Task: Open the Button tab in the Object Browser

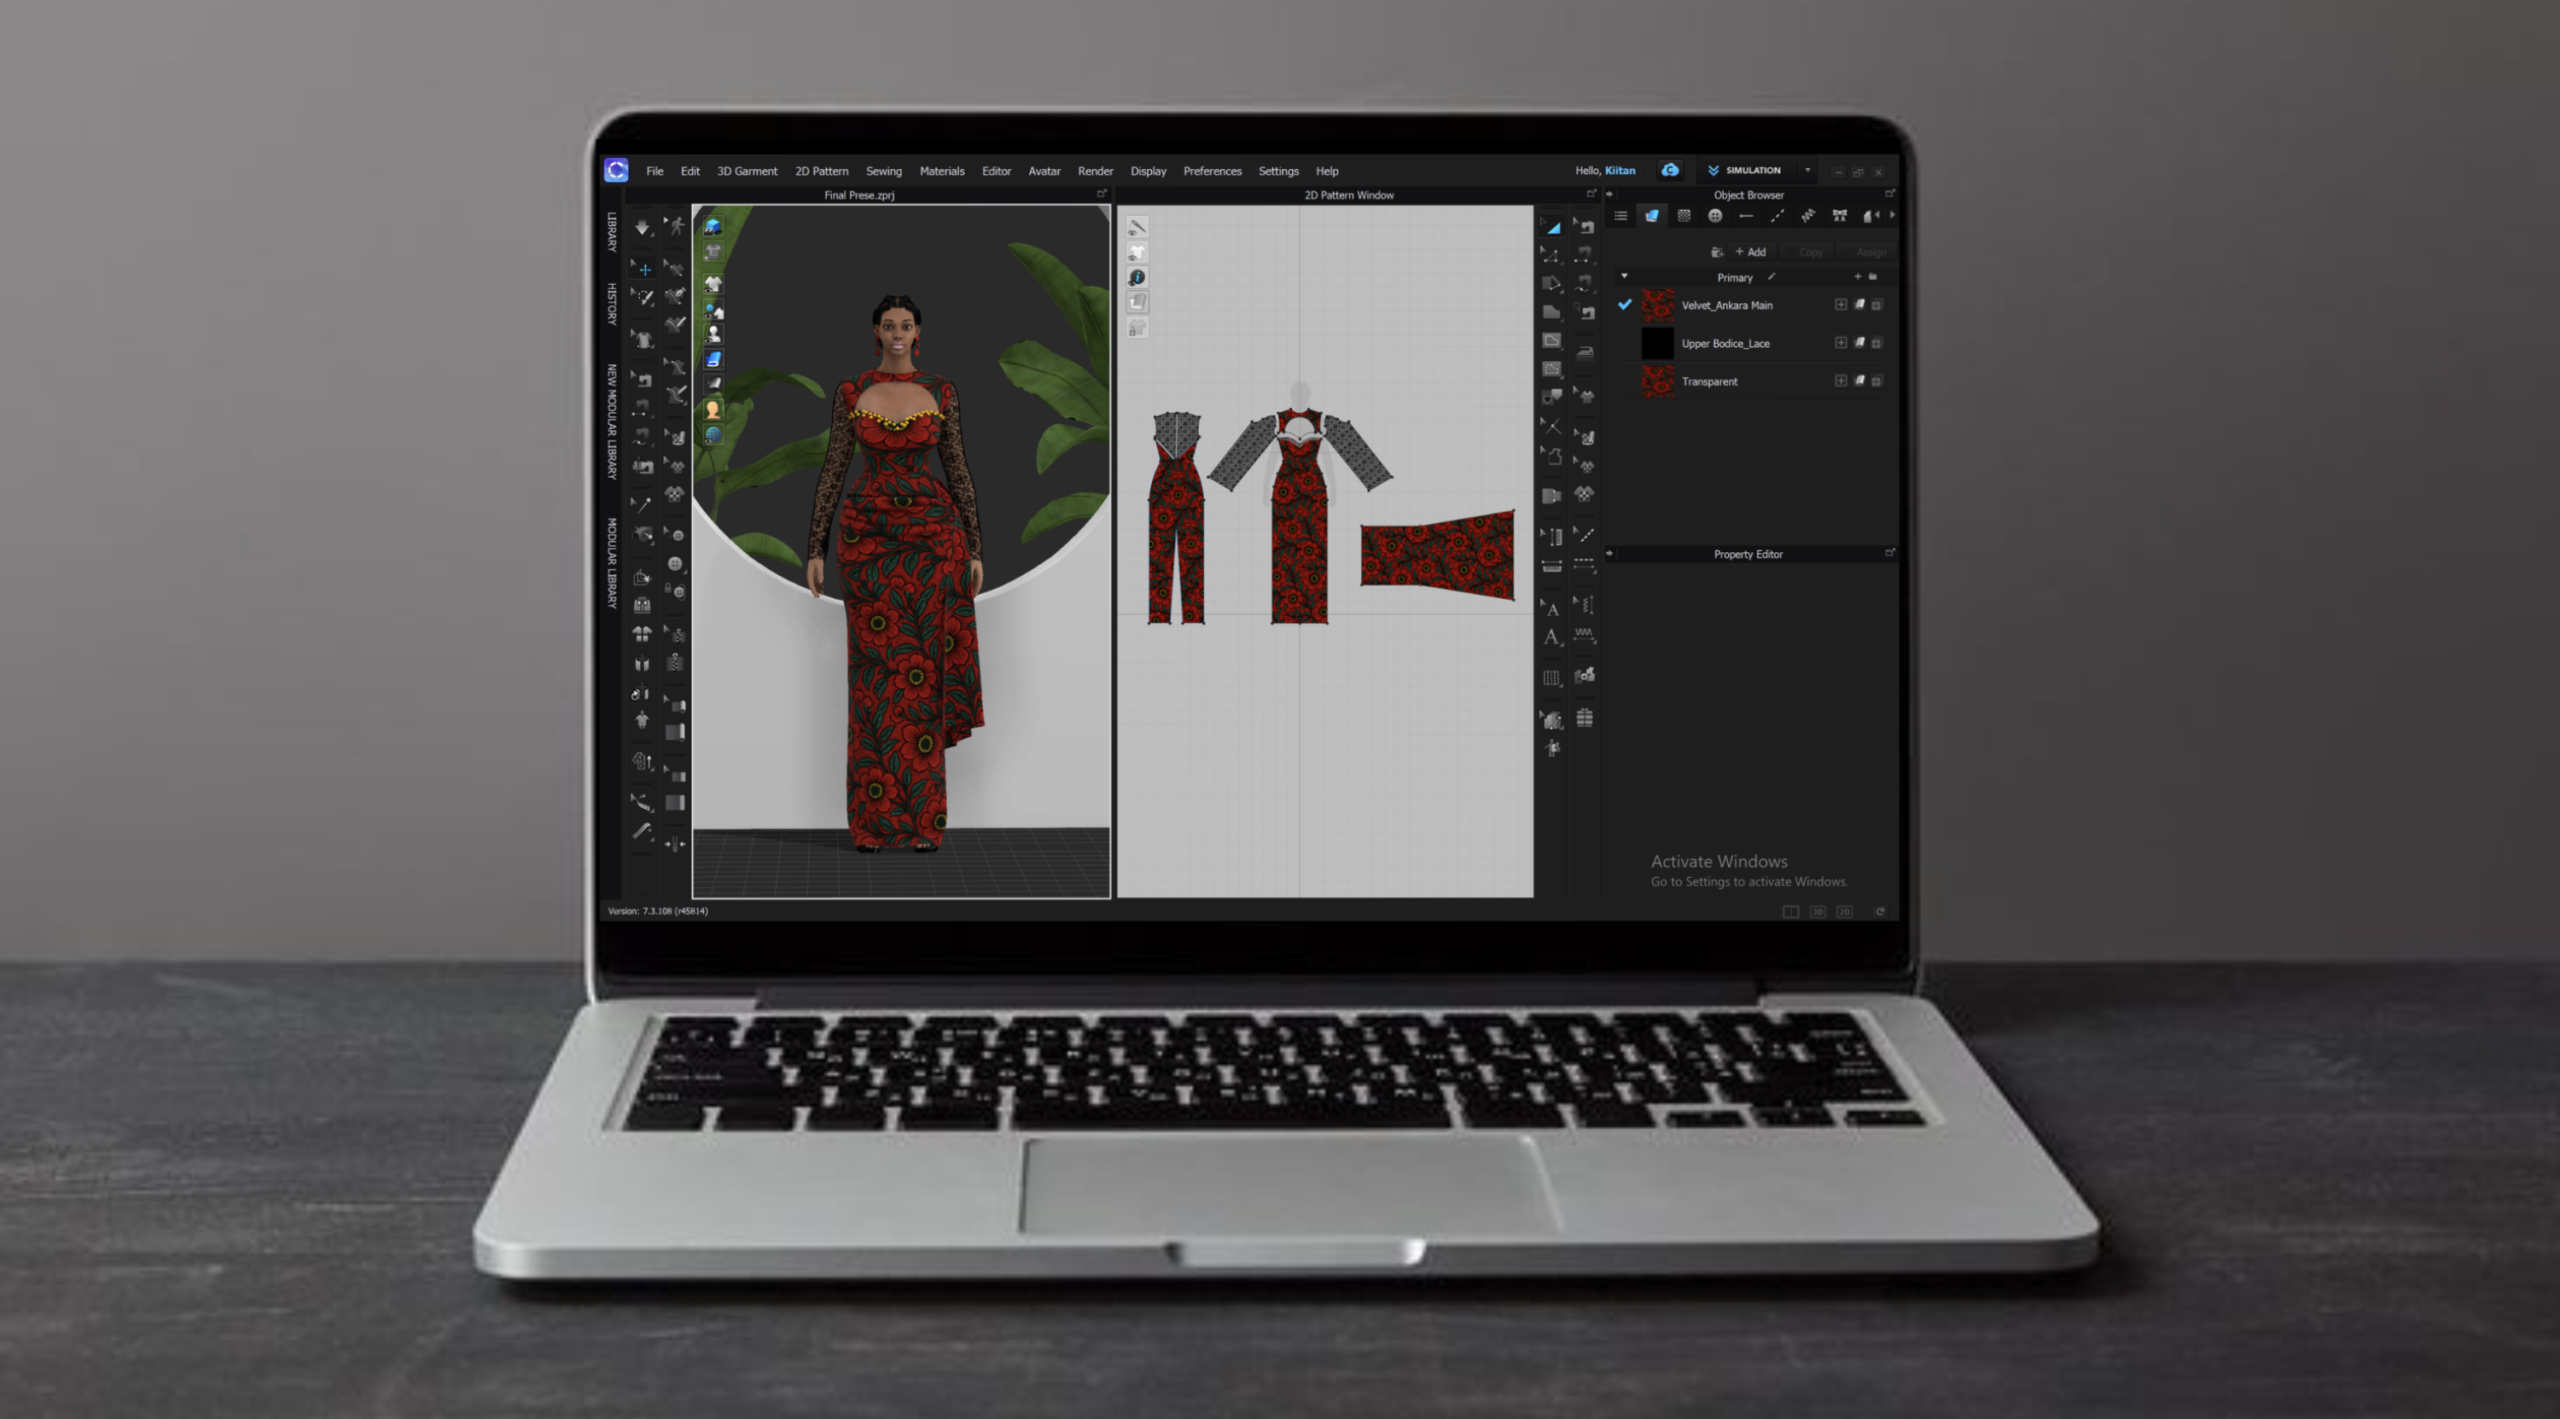Action: 1716,216
